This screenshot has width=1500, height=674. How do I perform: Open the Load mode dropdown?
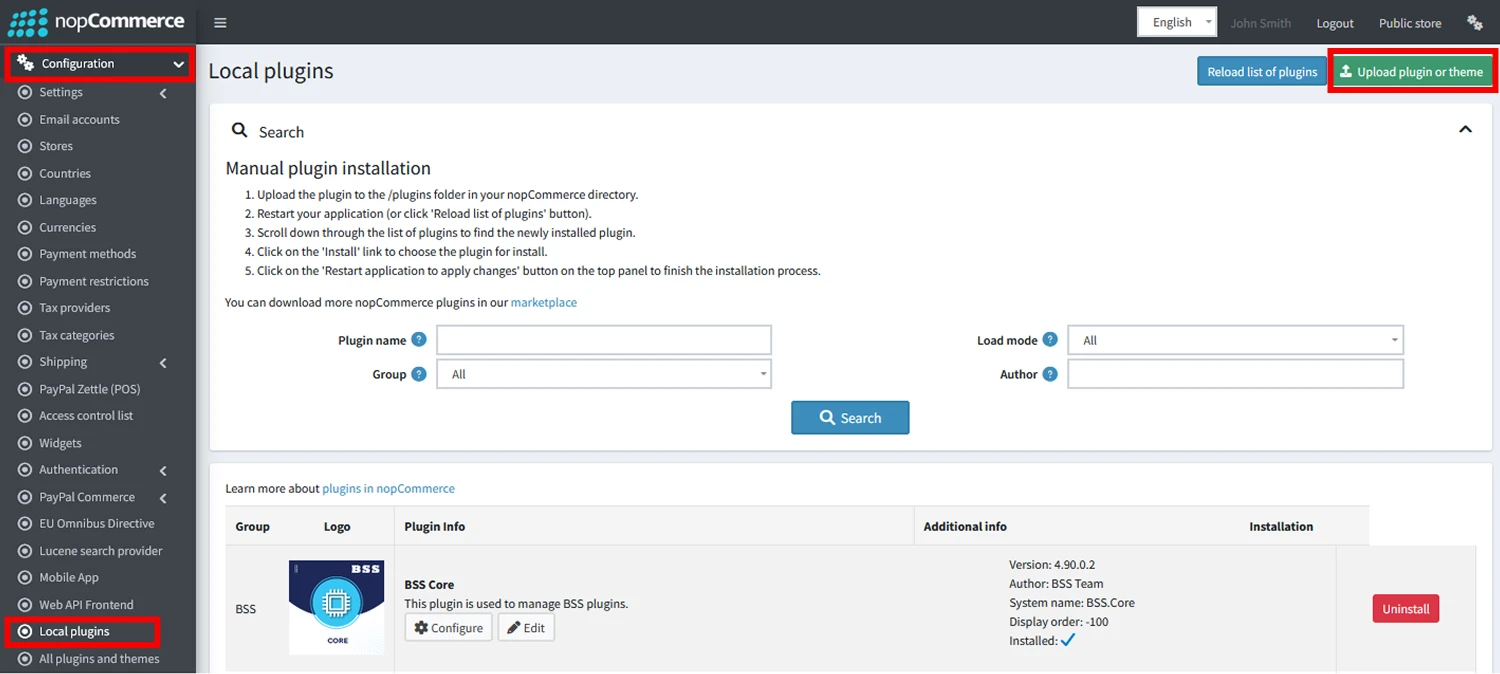(x=1235, y=340)
